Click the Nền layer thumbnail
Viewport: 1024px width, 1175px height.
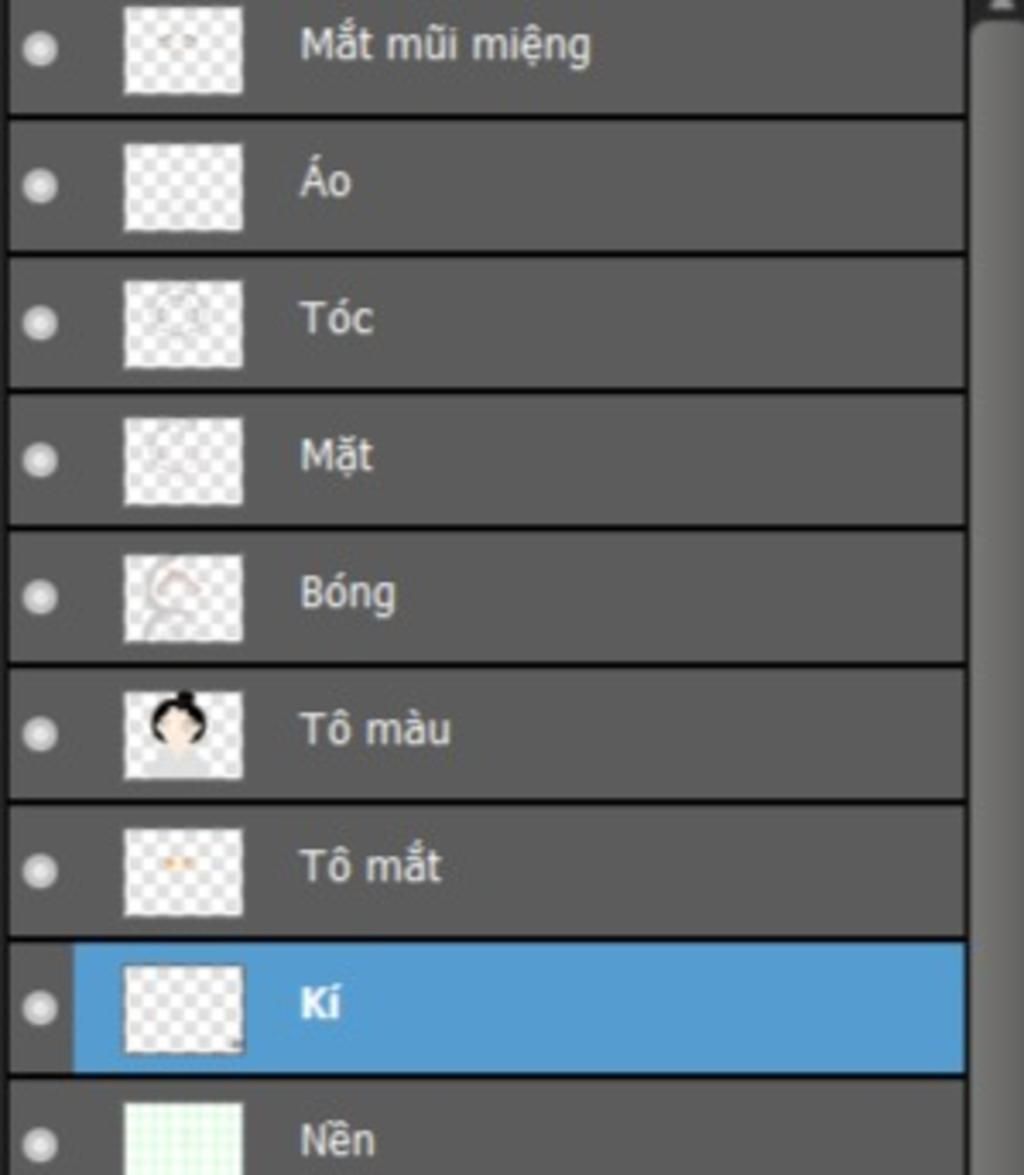click(x=183, y=1140)
